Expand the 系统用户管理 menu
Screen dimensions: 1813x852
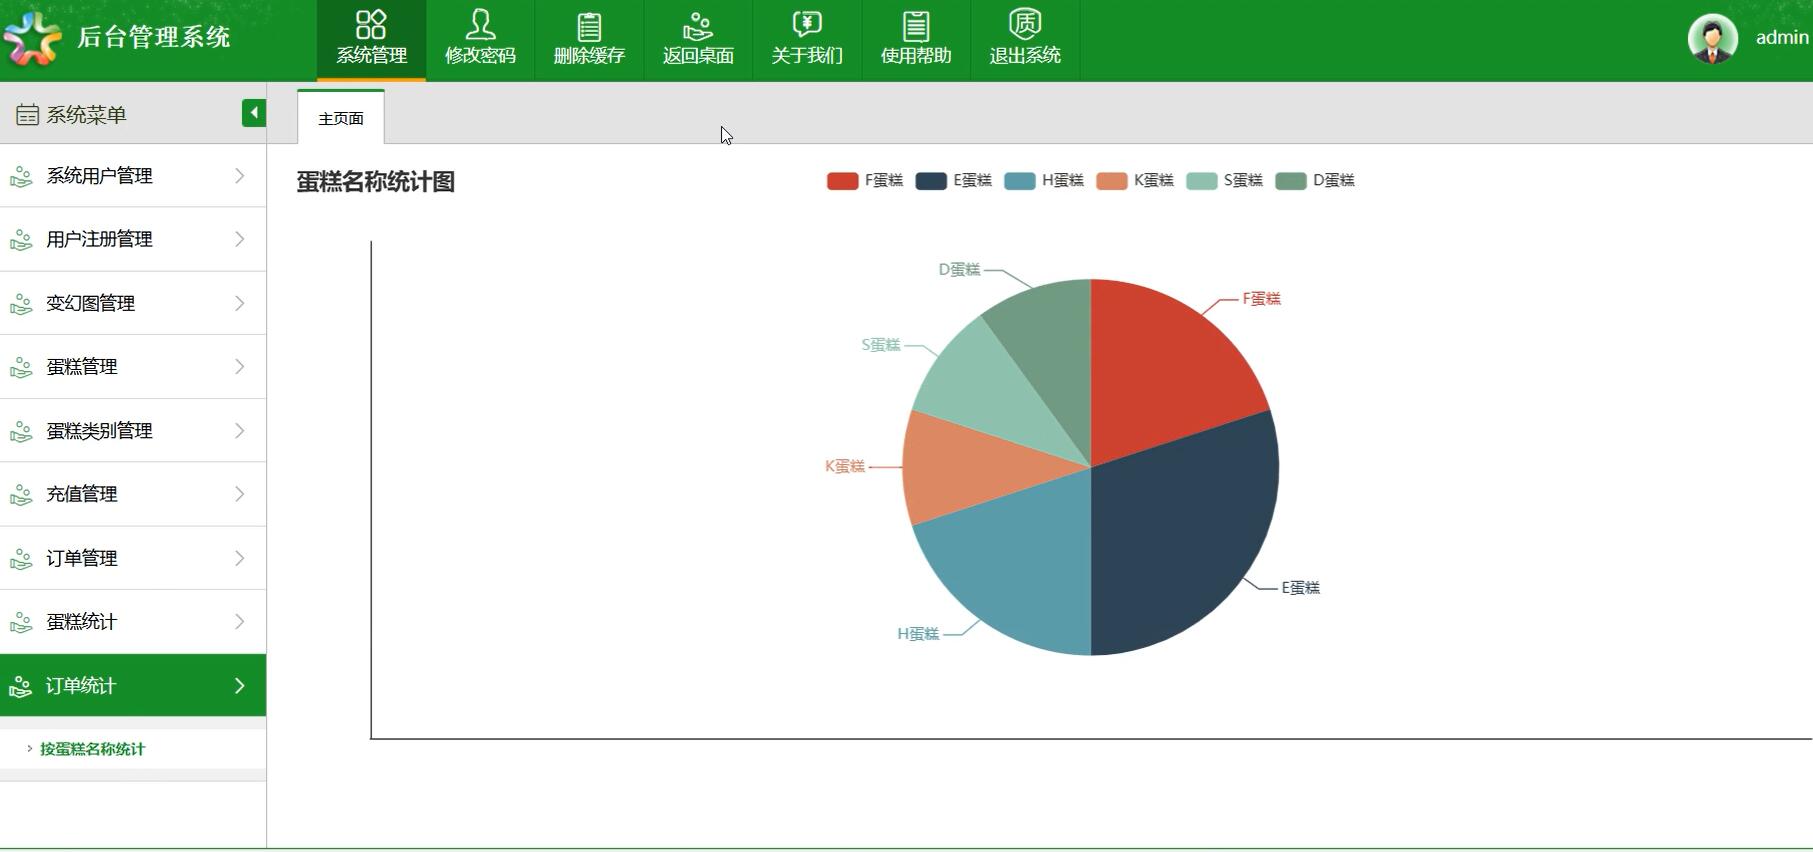coord(132,176)
